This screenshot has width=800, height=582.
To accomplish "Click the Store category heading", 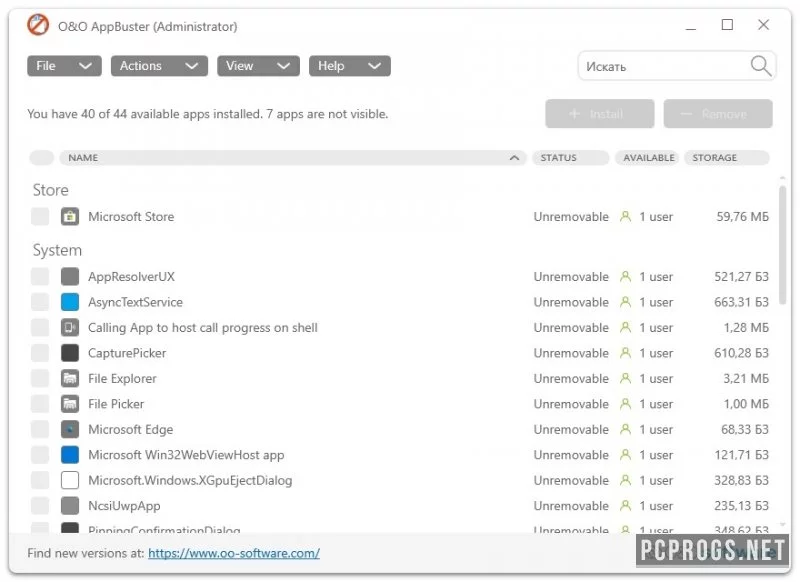I will coord(51,190).
